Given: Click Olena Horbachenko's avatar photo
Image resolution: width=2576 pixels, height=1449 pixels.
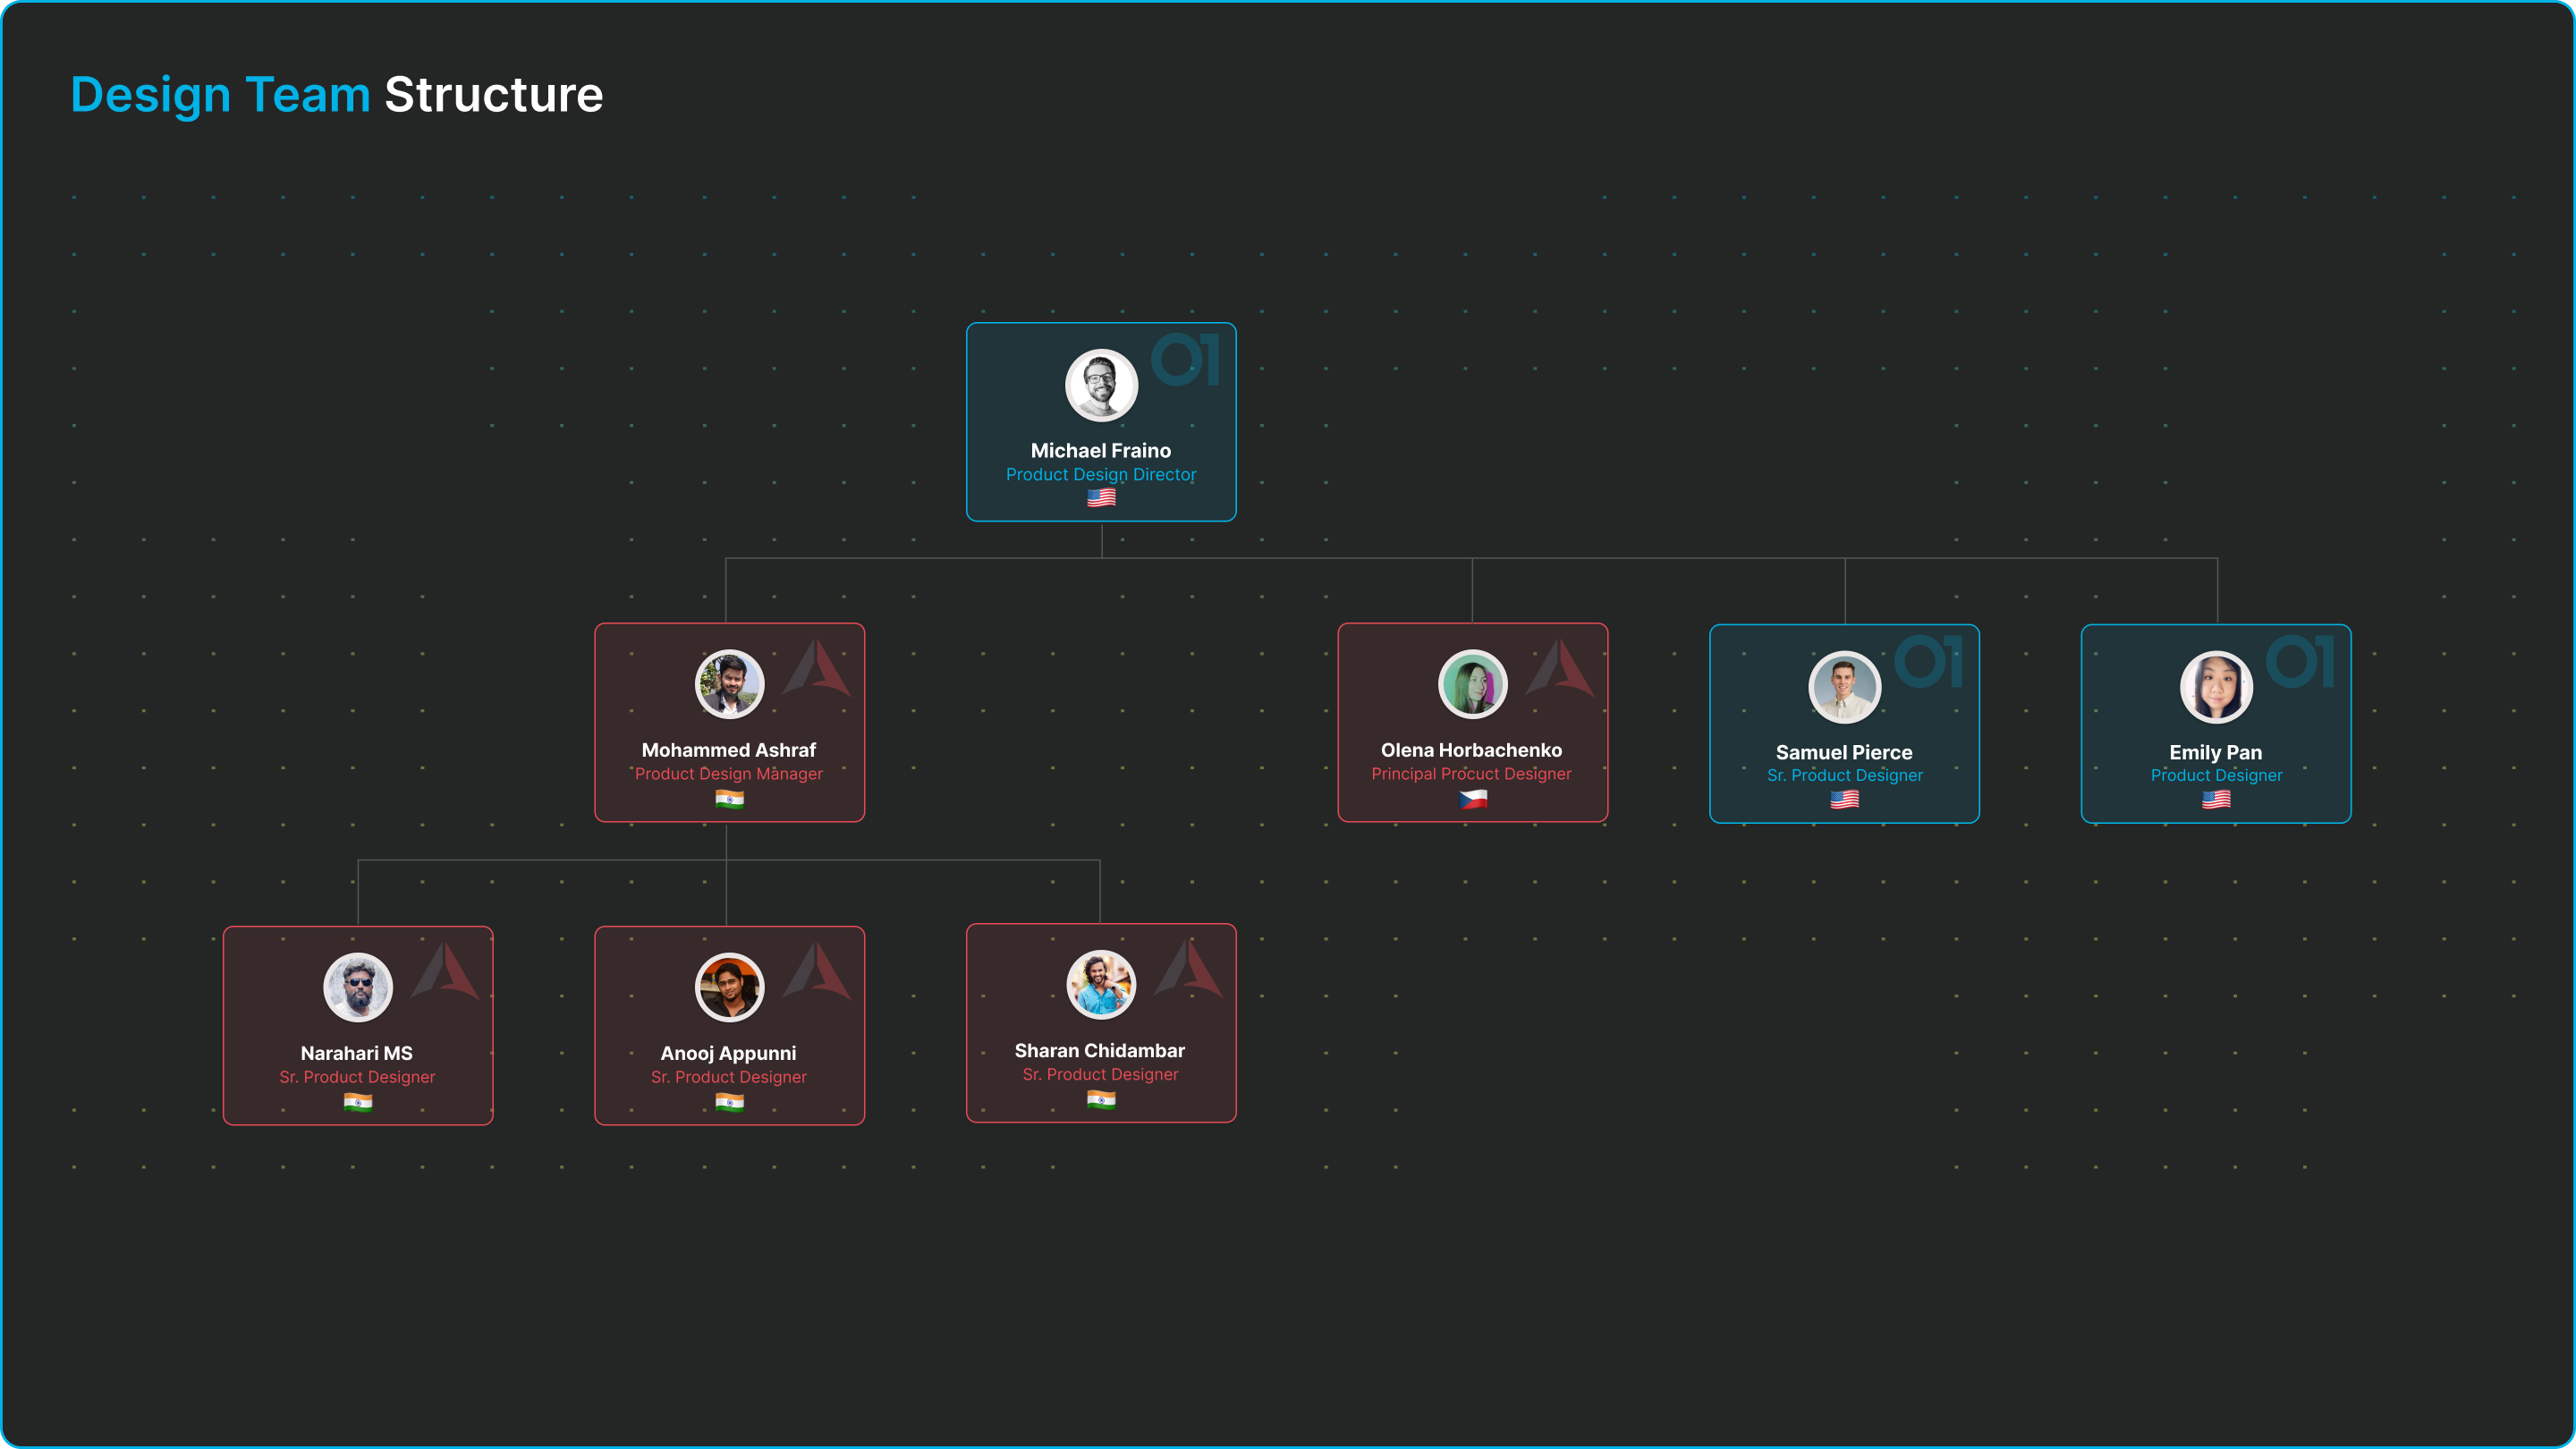Looking at the screenshot, I should (x=1472, y=685).
